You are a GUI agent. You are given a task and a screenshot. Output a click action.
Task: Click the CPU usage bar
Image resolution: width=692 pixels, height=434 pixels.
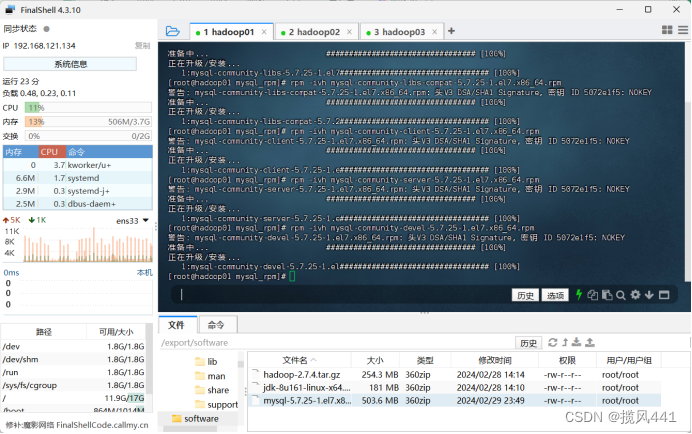click(x=88, y=108)
